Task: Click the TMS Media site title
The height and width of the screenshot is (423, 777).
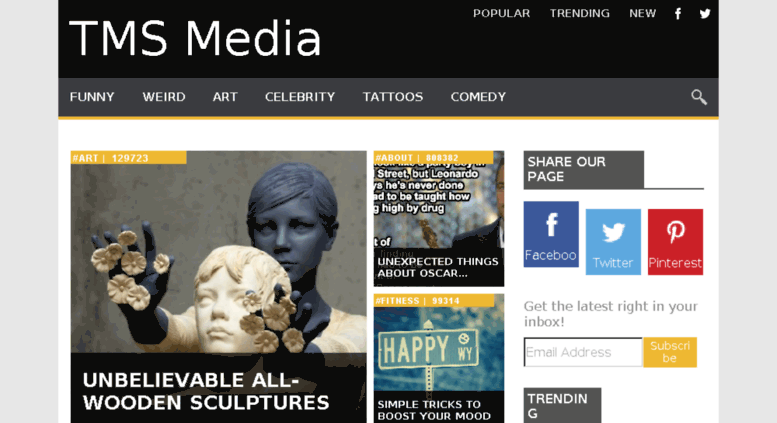Action: click(195, 39)
